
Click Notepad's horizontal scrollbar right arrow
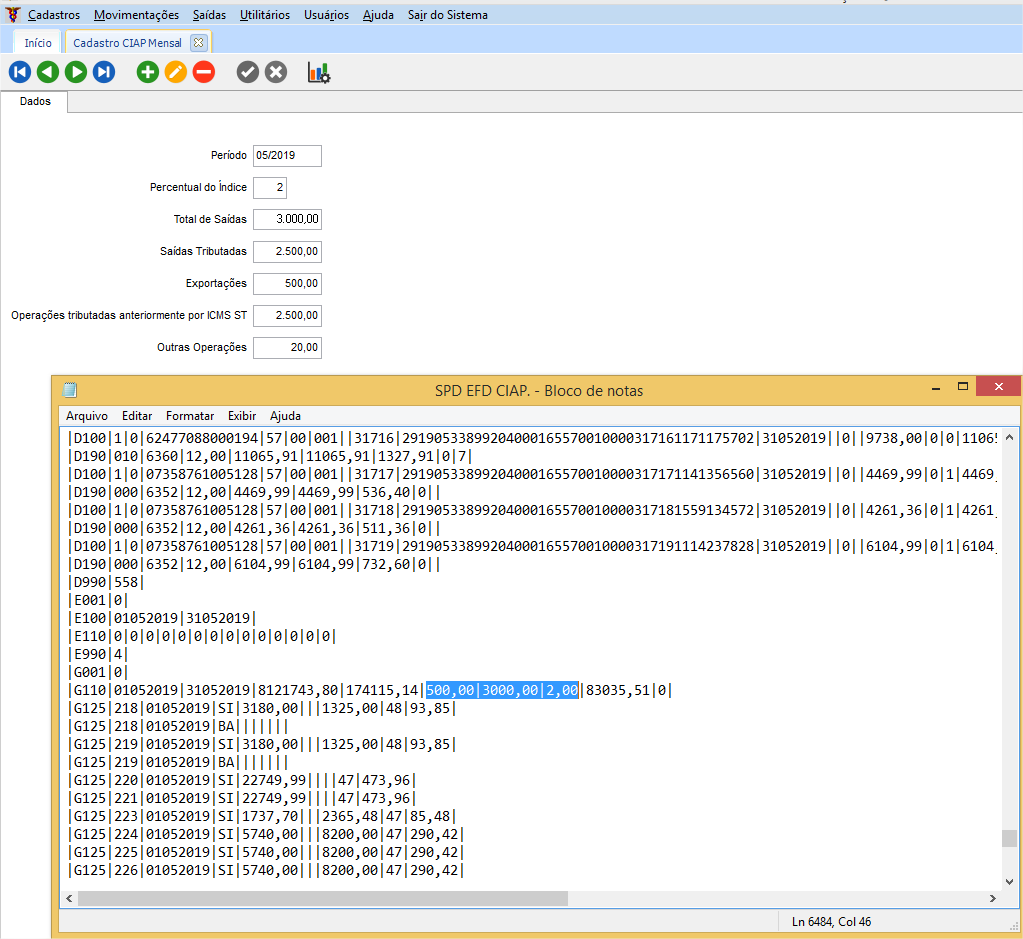(992, 898)
